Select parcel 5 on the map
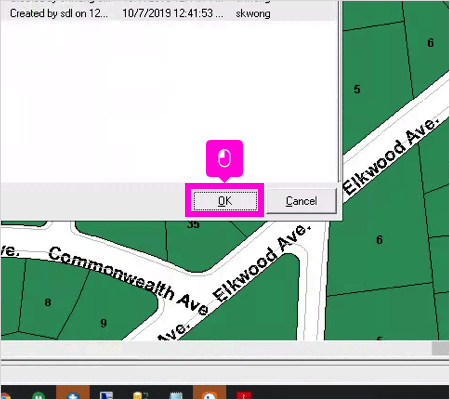This screenshot has height=400, width=450. click(x=357, y=89)
